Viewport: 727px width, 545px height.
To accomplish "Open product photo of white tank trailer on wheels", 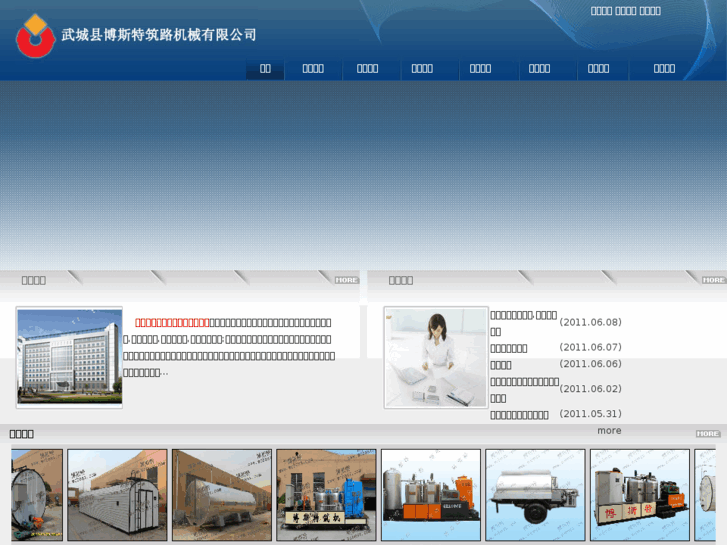I will (x=536, y=495).
